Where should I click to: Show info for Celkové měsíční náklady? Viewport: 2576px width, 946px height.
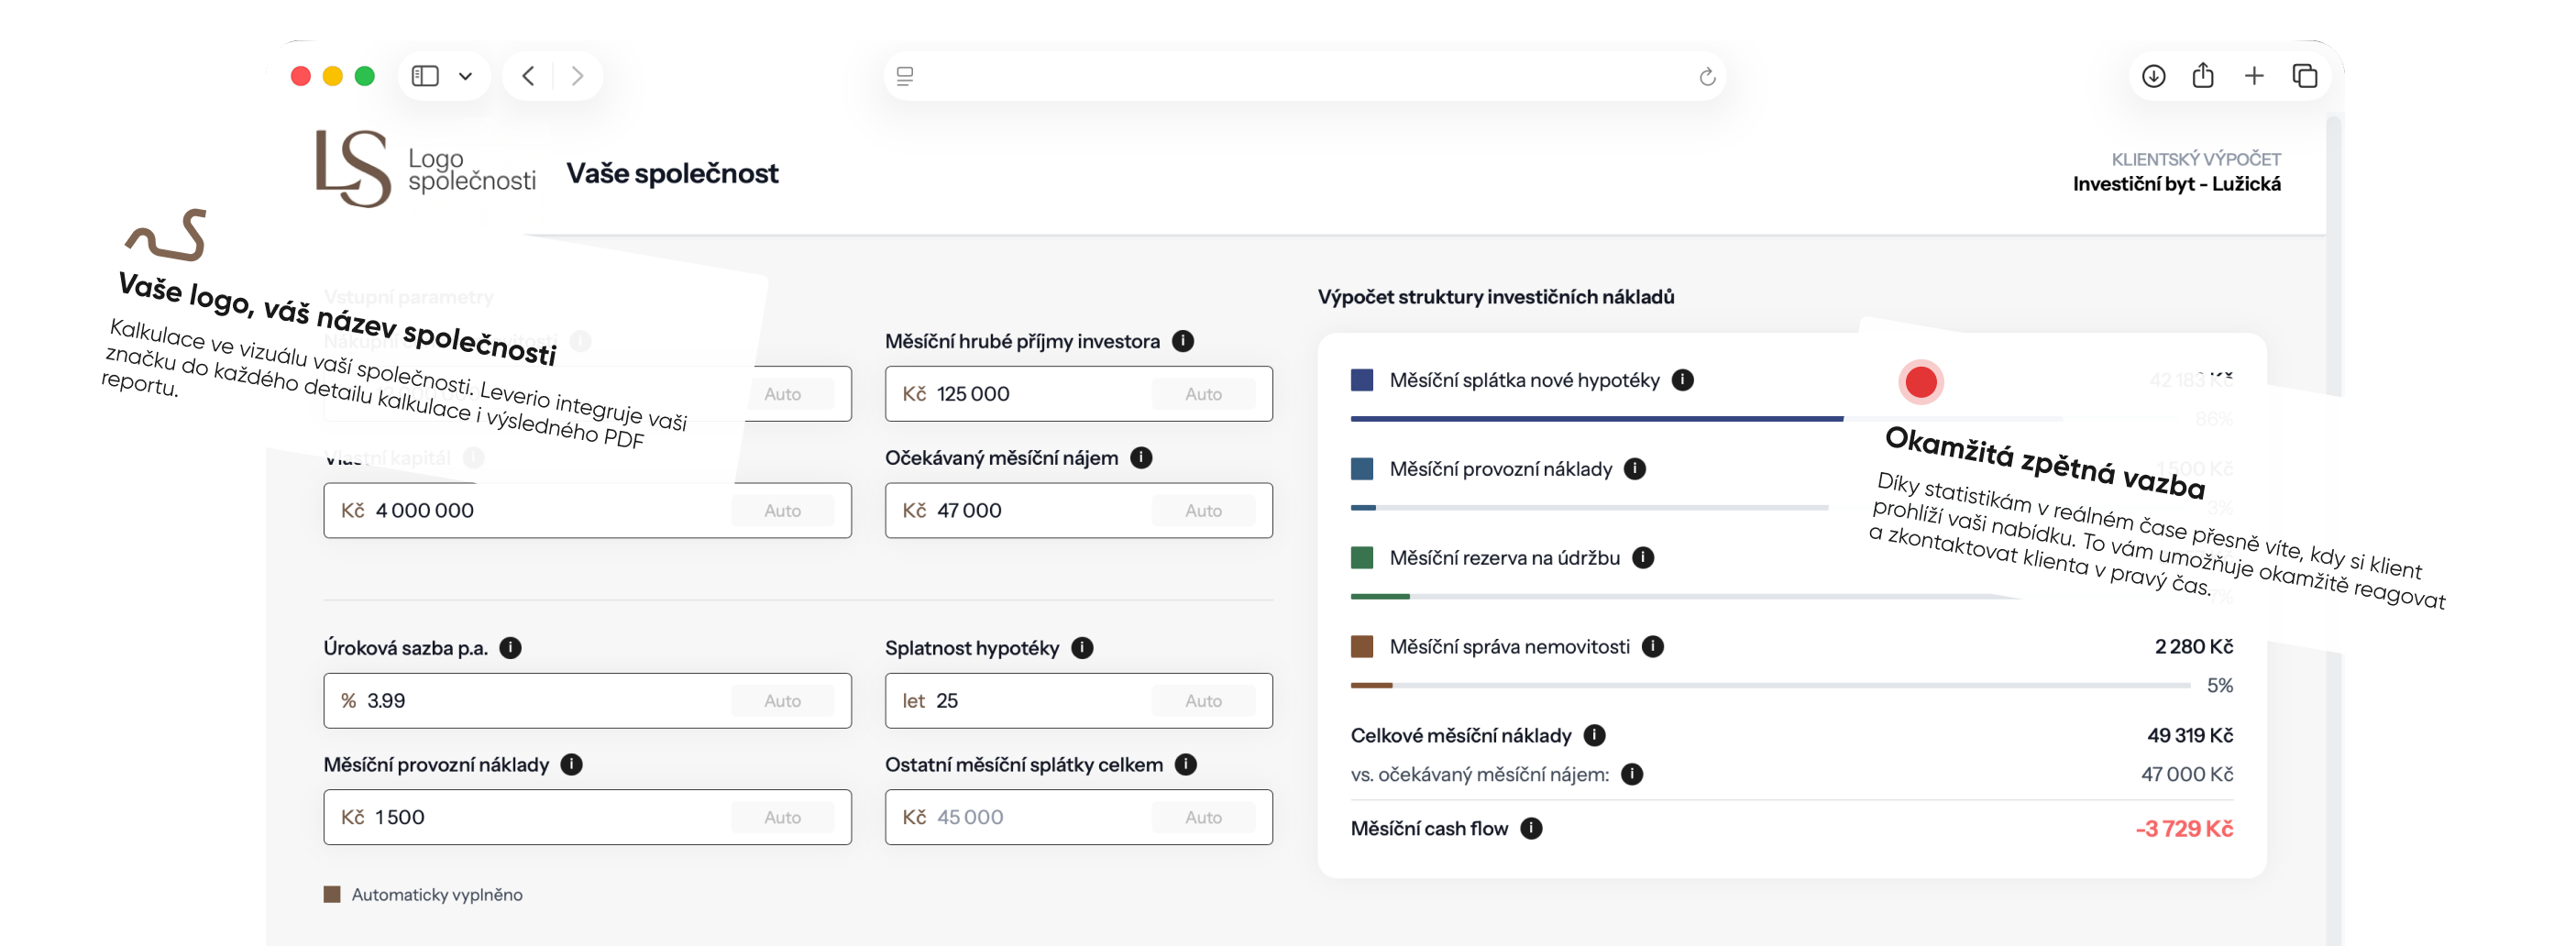click(1595, 736)
